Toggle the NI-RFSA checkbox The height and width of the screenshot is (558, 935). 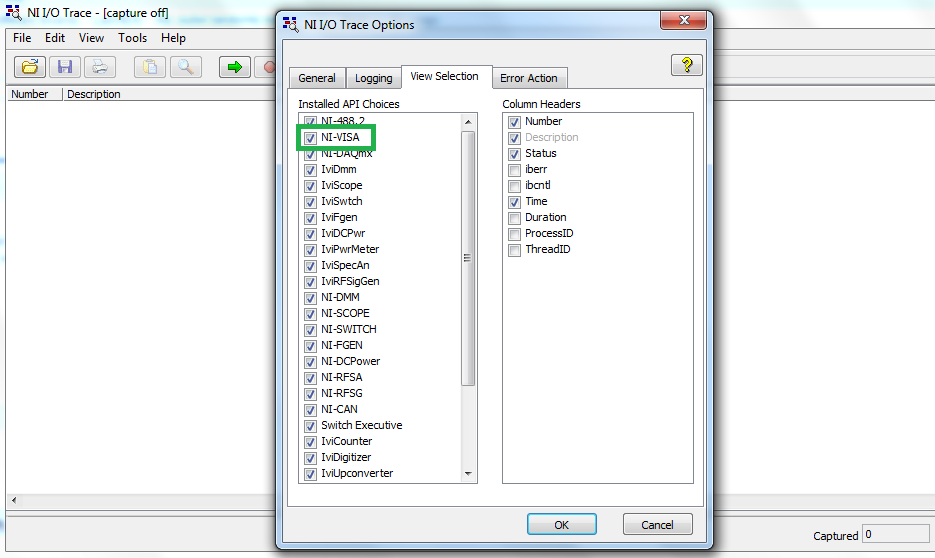pyautogui.click(x=310, y=378)
